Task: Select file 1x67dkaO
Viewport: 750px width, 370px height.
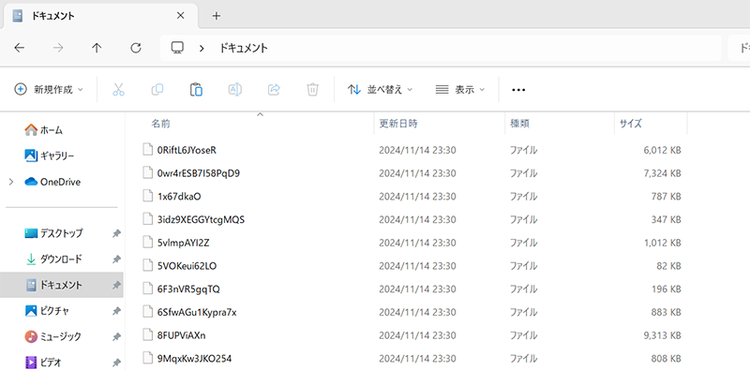Action: pyautogui.click(x=179, y=196)
